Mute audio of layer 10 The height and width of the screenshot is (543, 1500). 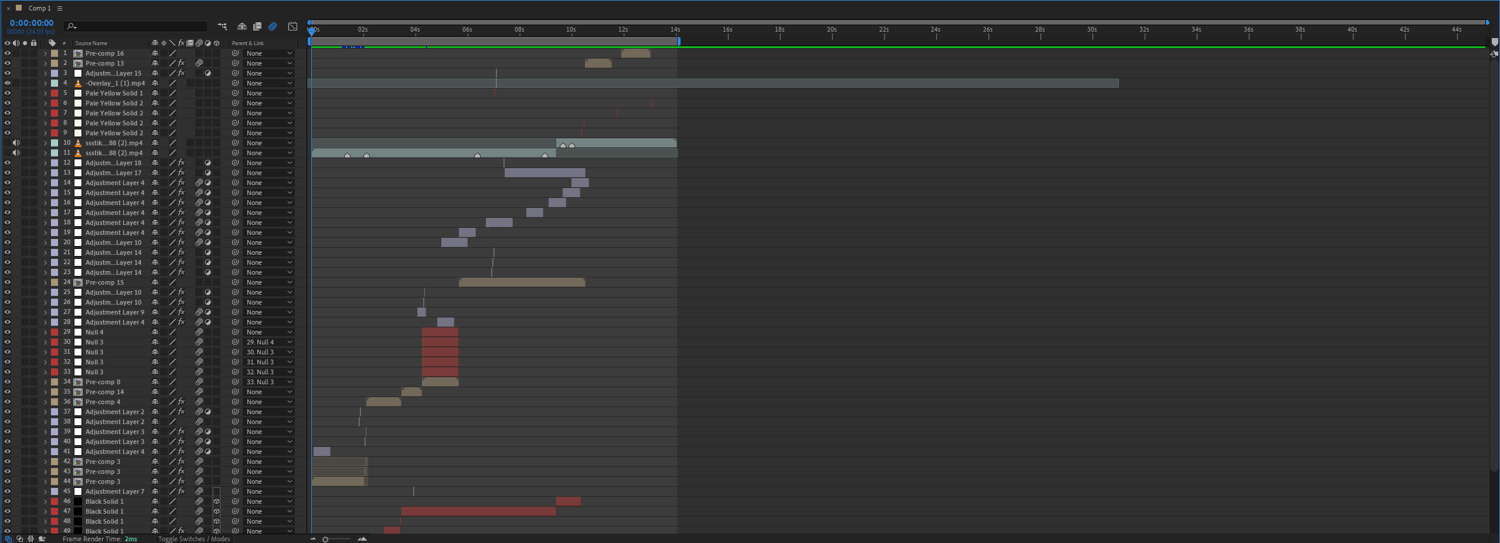16,143
